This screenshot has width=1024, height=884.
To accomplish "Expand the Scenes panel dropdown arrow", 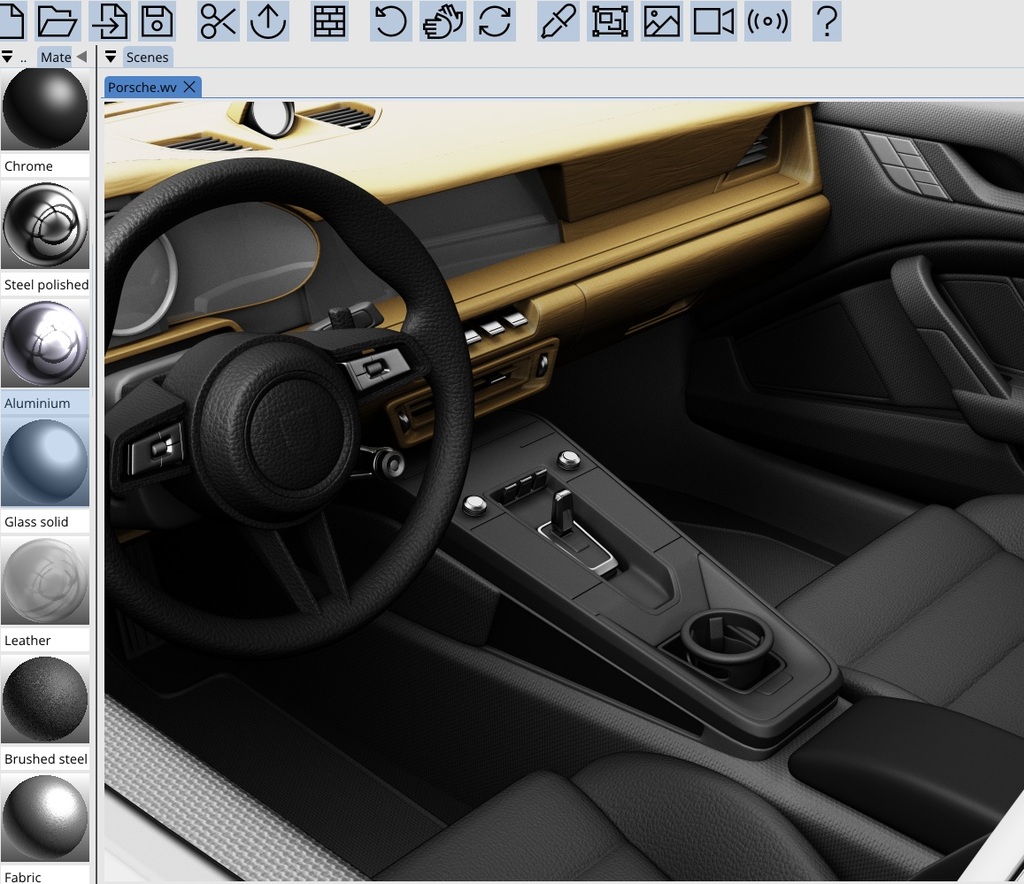I will coord(110,57).
